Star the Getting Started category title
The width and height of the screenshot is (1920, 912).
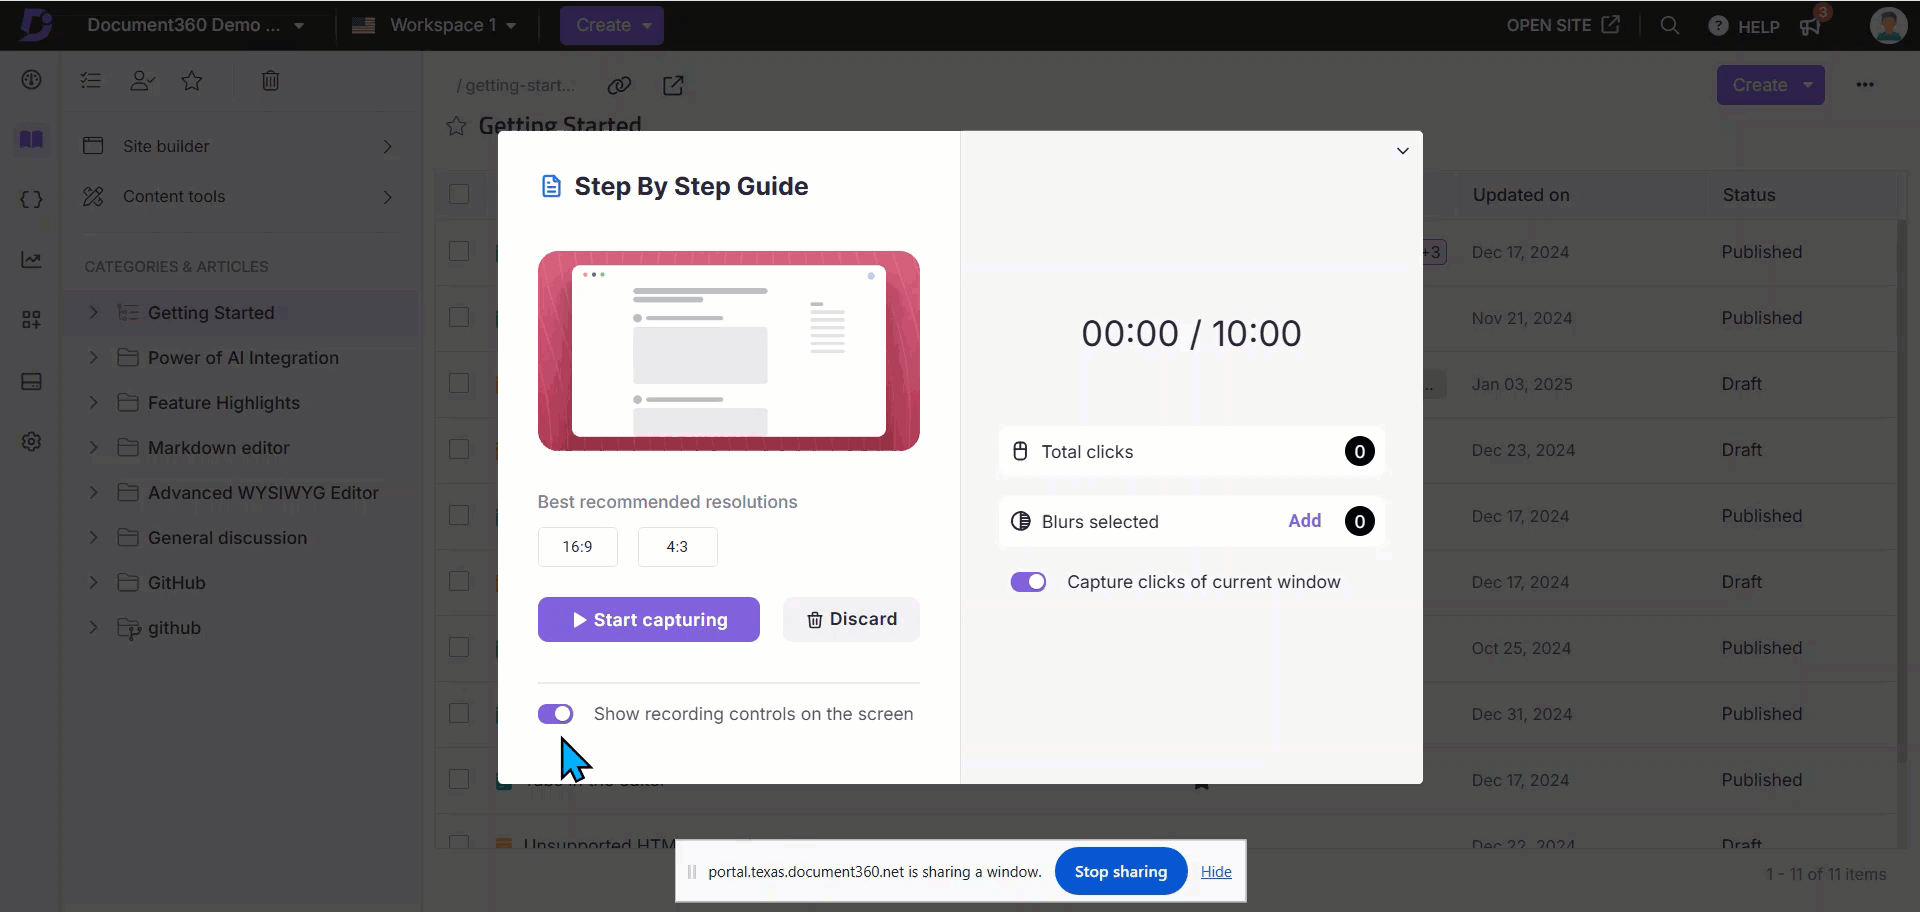click(456, 126)
